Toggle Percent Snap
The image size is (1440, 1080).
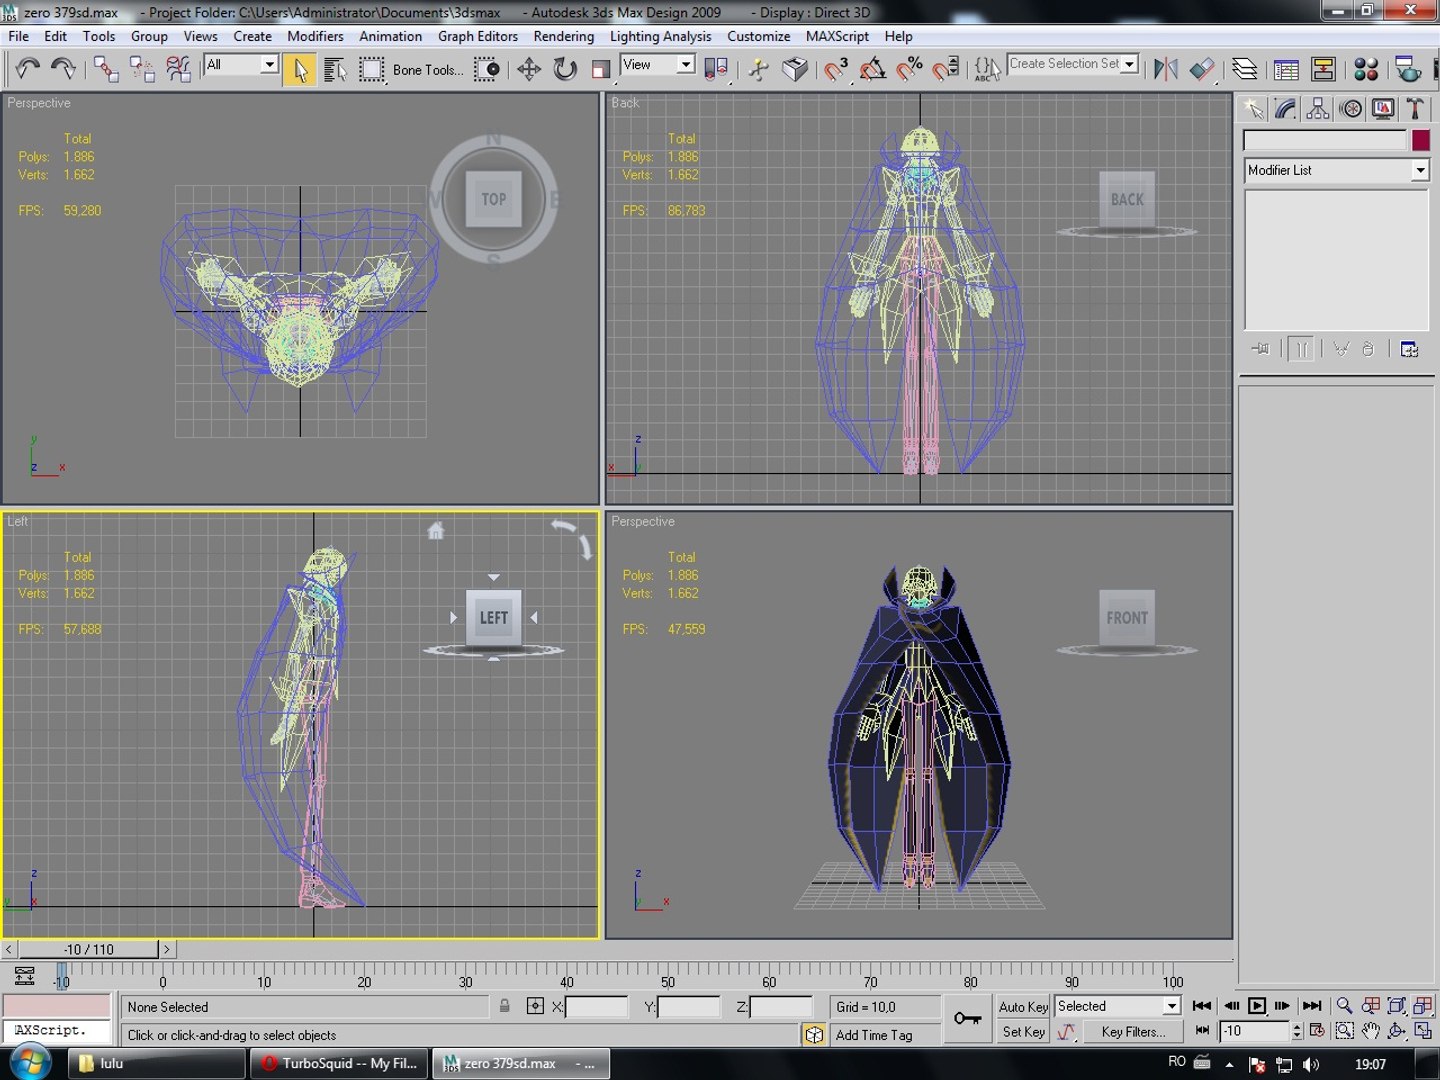(x=909, y=69)
